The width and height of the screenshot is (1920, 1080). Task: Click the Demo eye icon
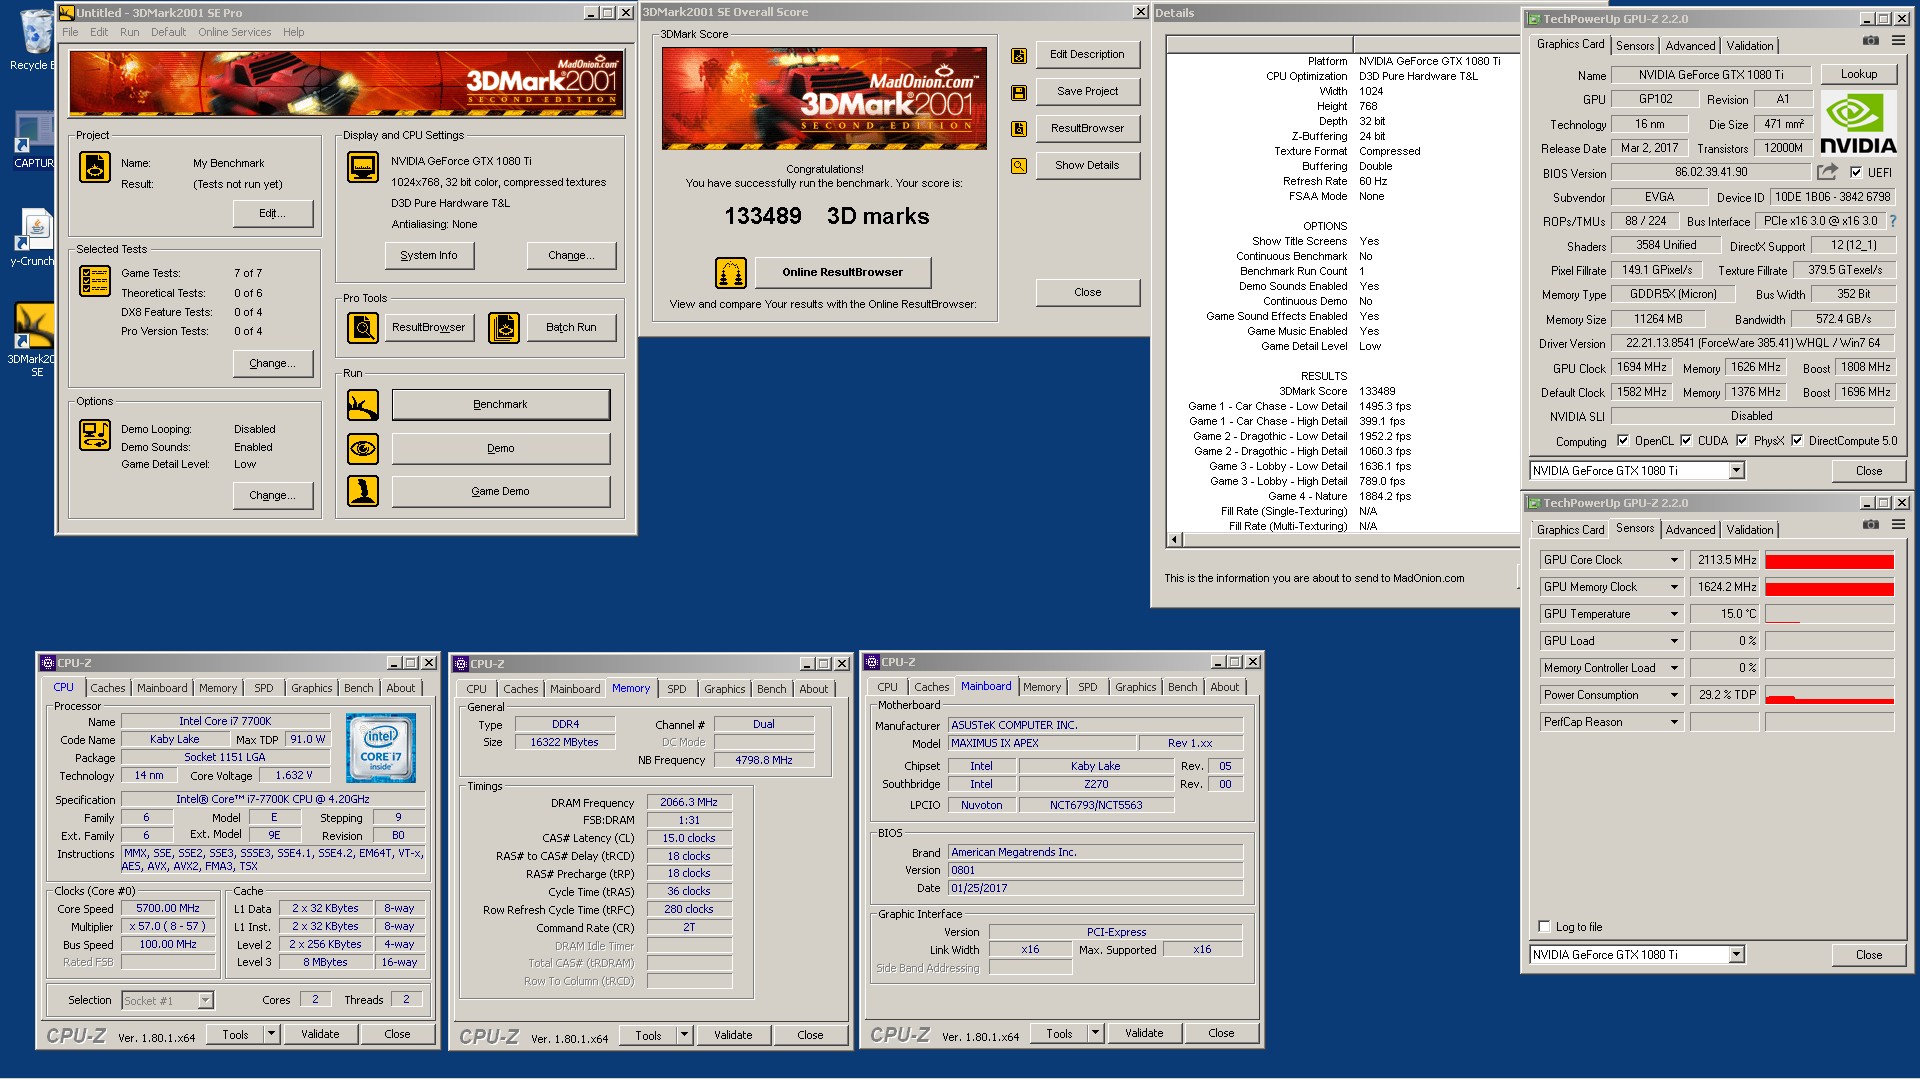click(x=363, y=448)
